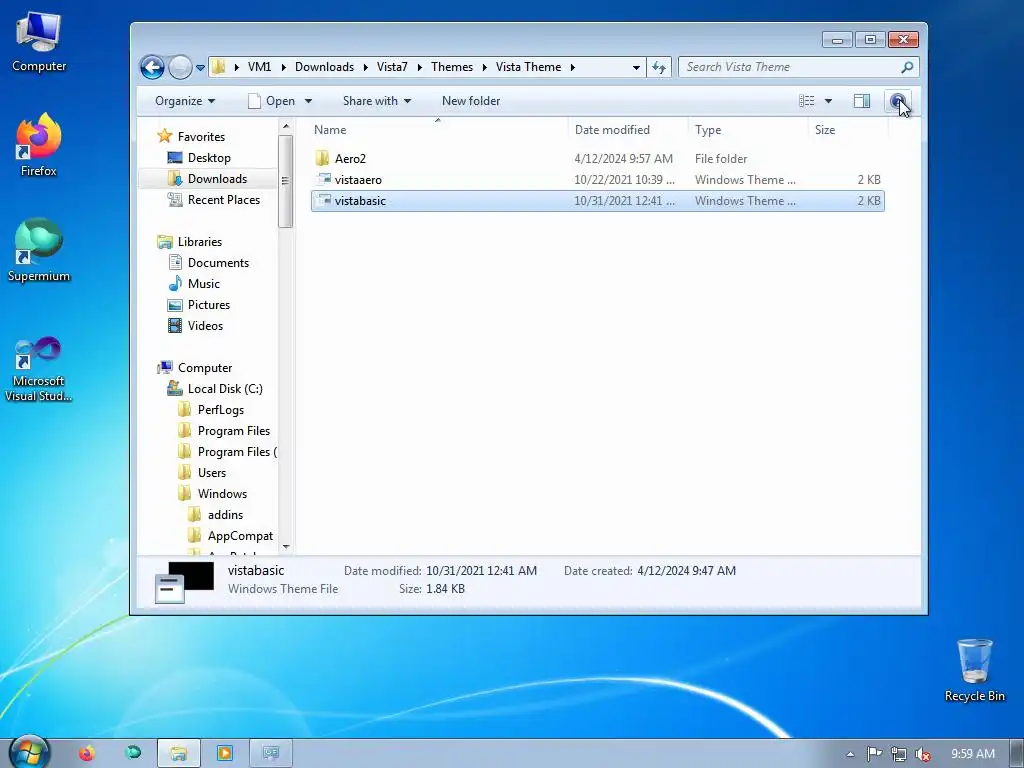This screenshot has height=768, width=1024.
Task: Select the Aero2 folder
Action: pos(598,159)
